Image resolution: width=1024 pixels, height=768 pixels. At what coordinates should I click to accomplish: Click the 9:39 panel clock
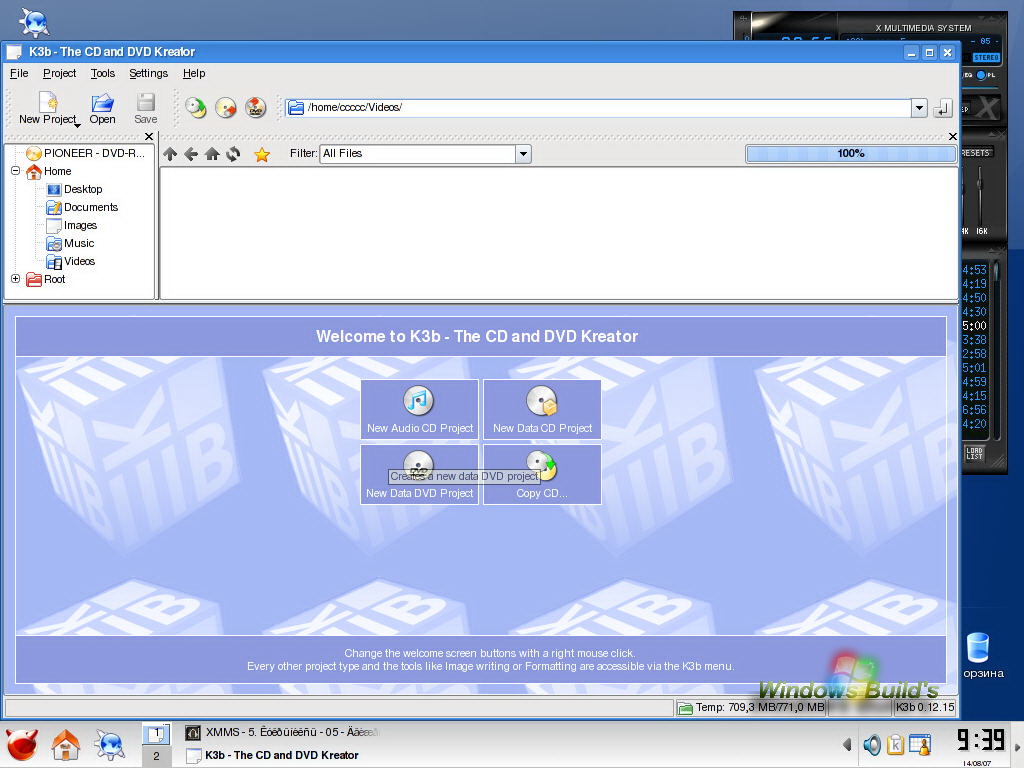pyautogui.click(x=980, y=740)
